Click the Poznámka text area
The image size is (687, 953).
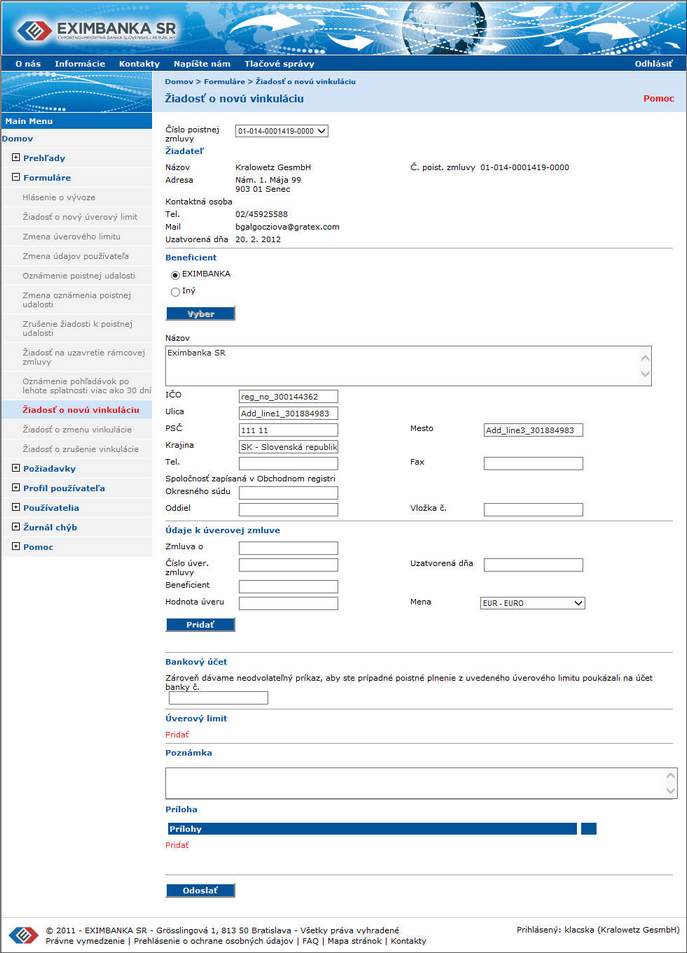pos(421,783)
